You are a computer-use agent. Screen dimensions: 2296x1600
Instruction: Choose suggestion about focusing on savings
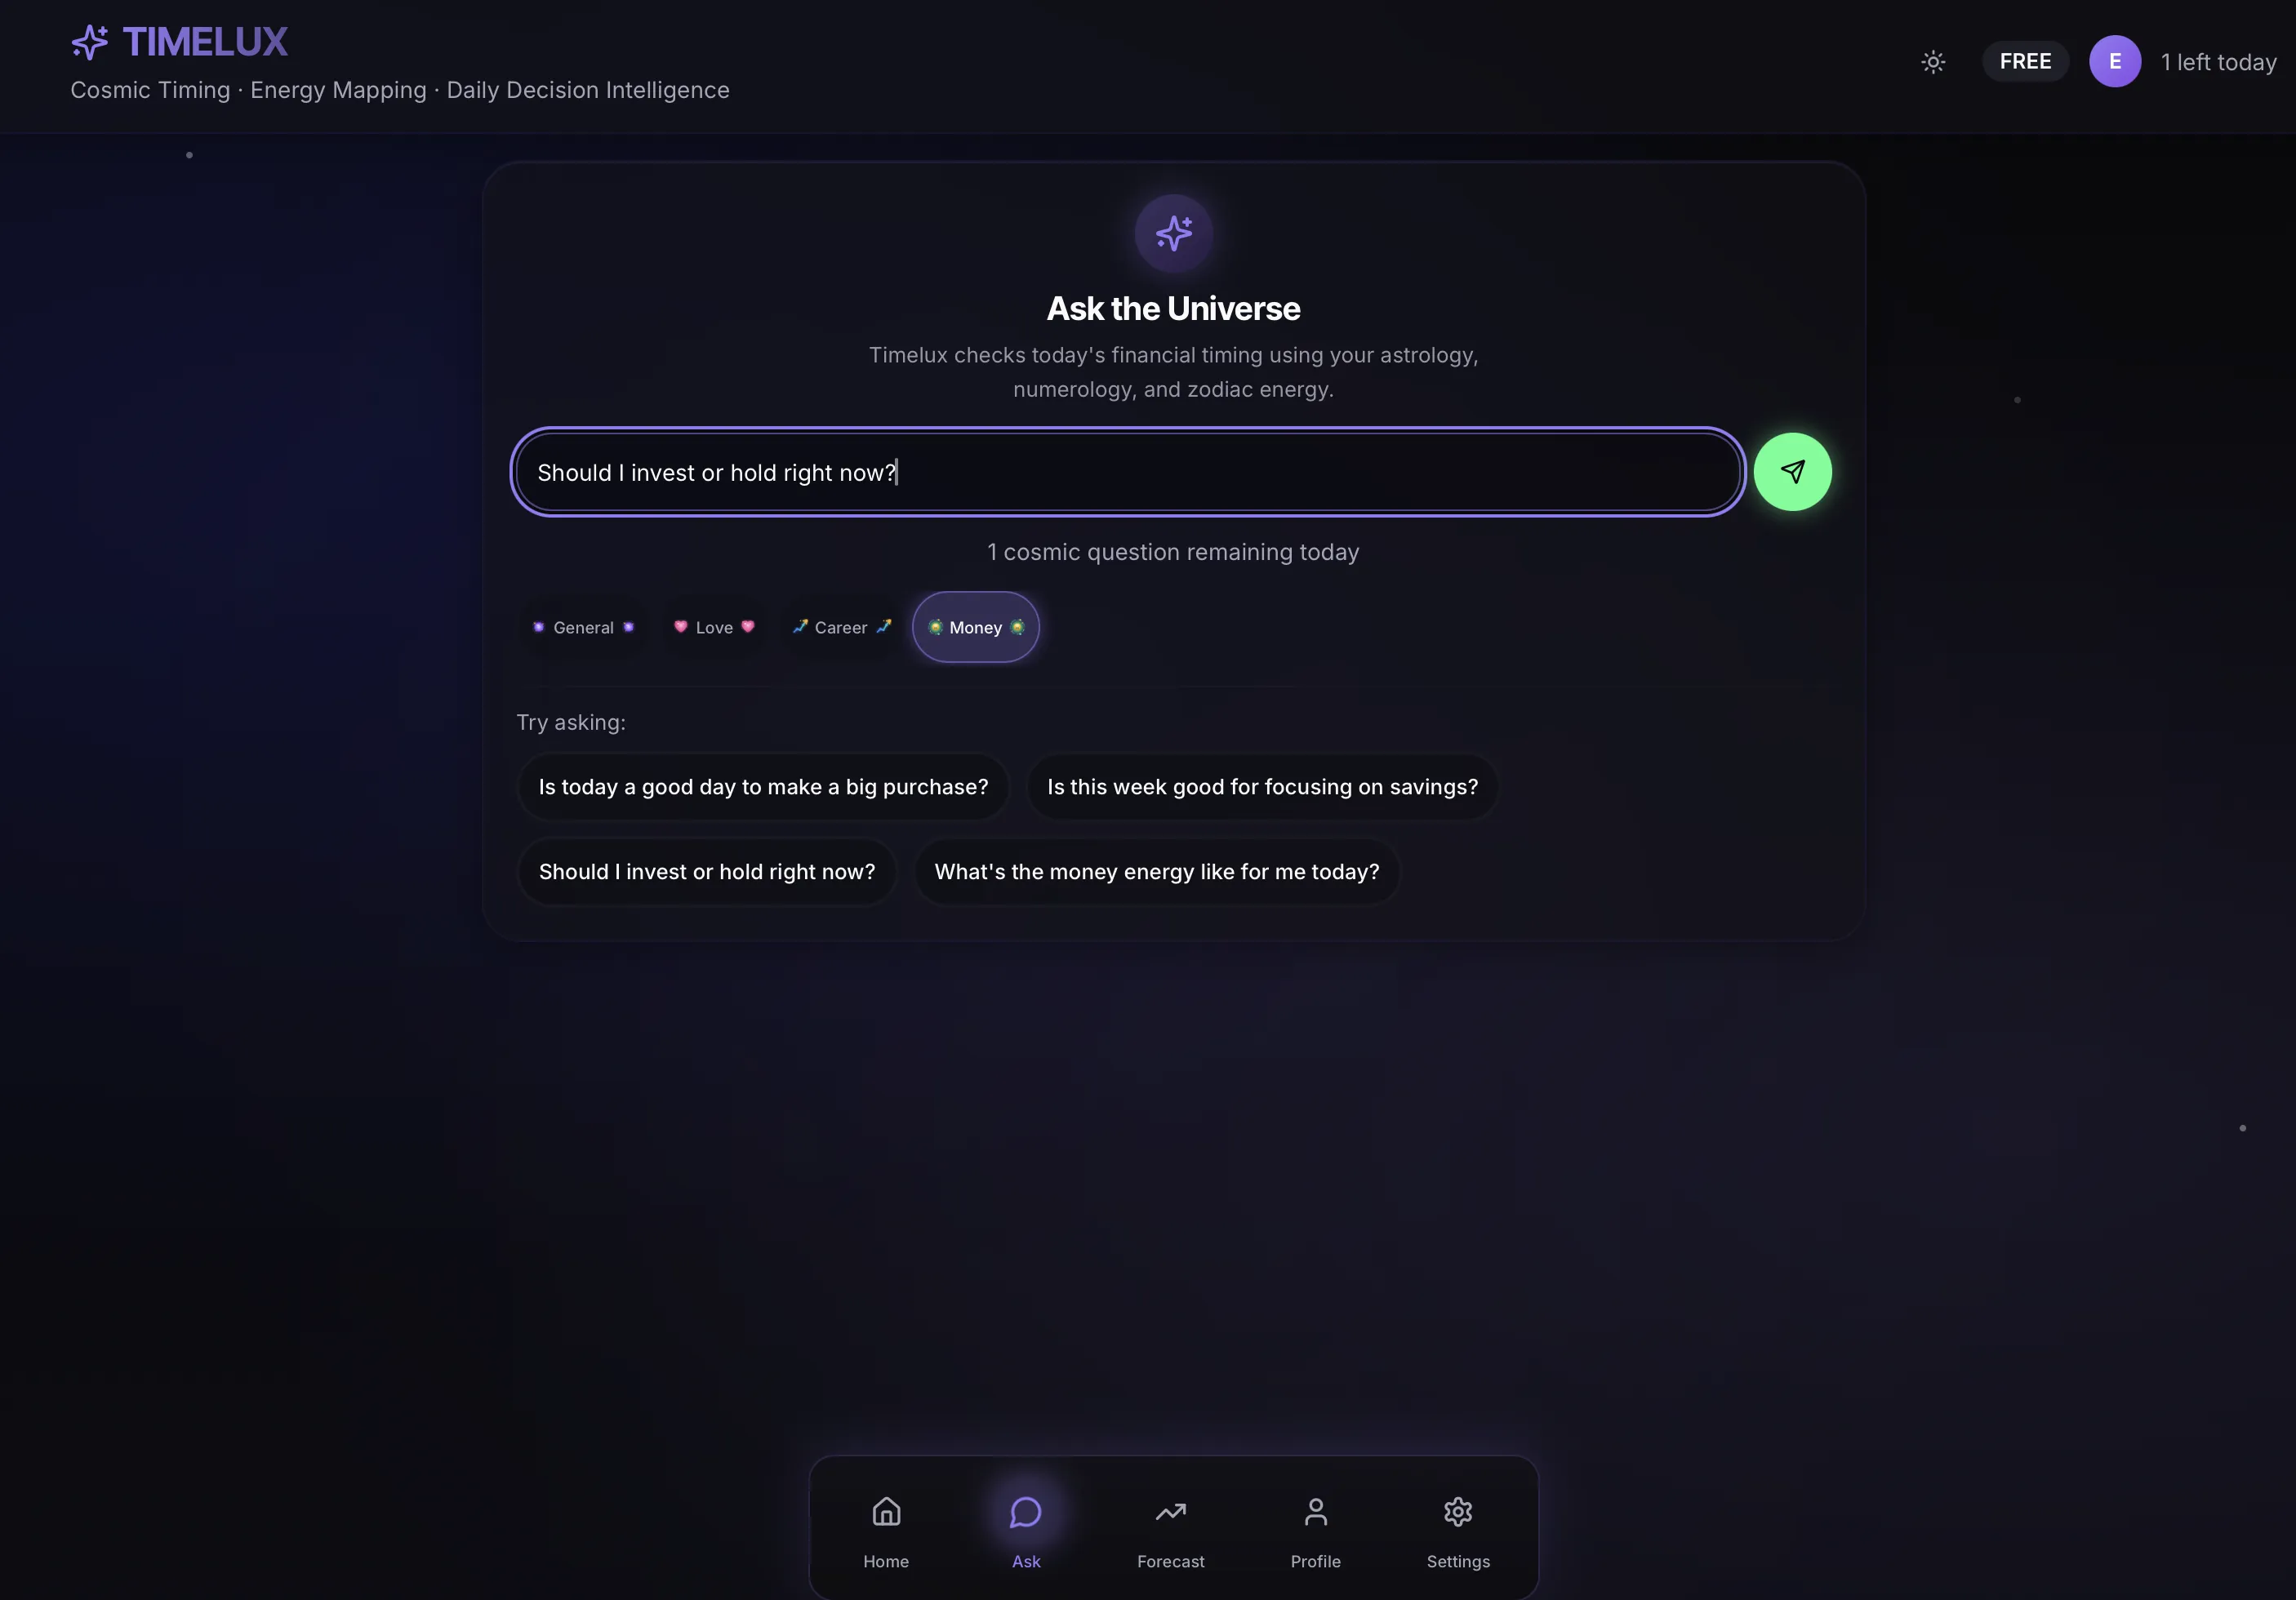(x=1262, y=787)
